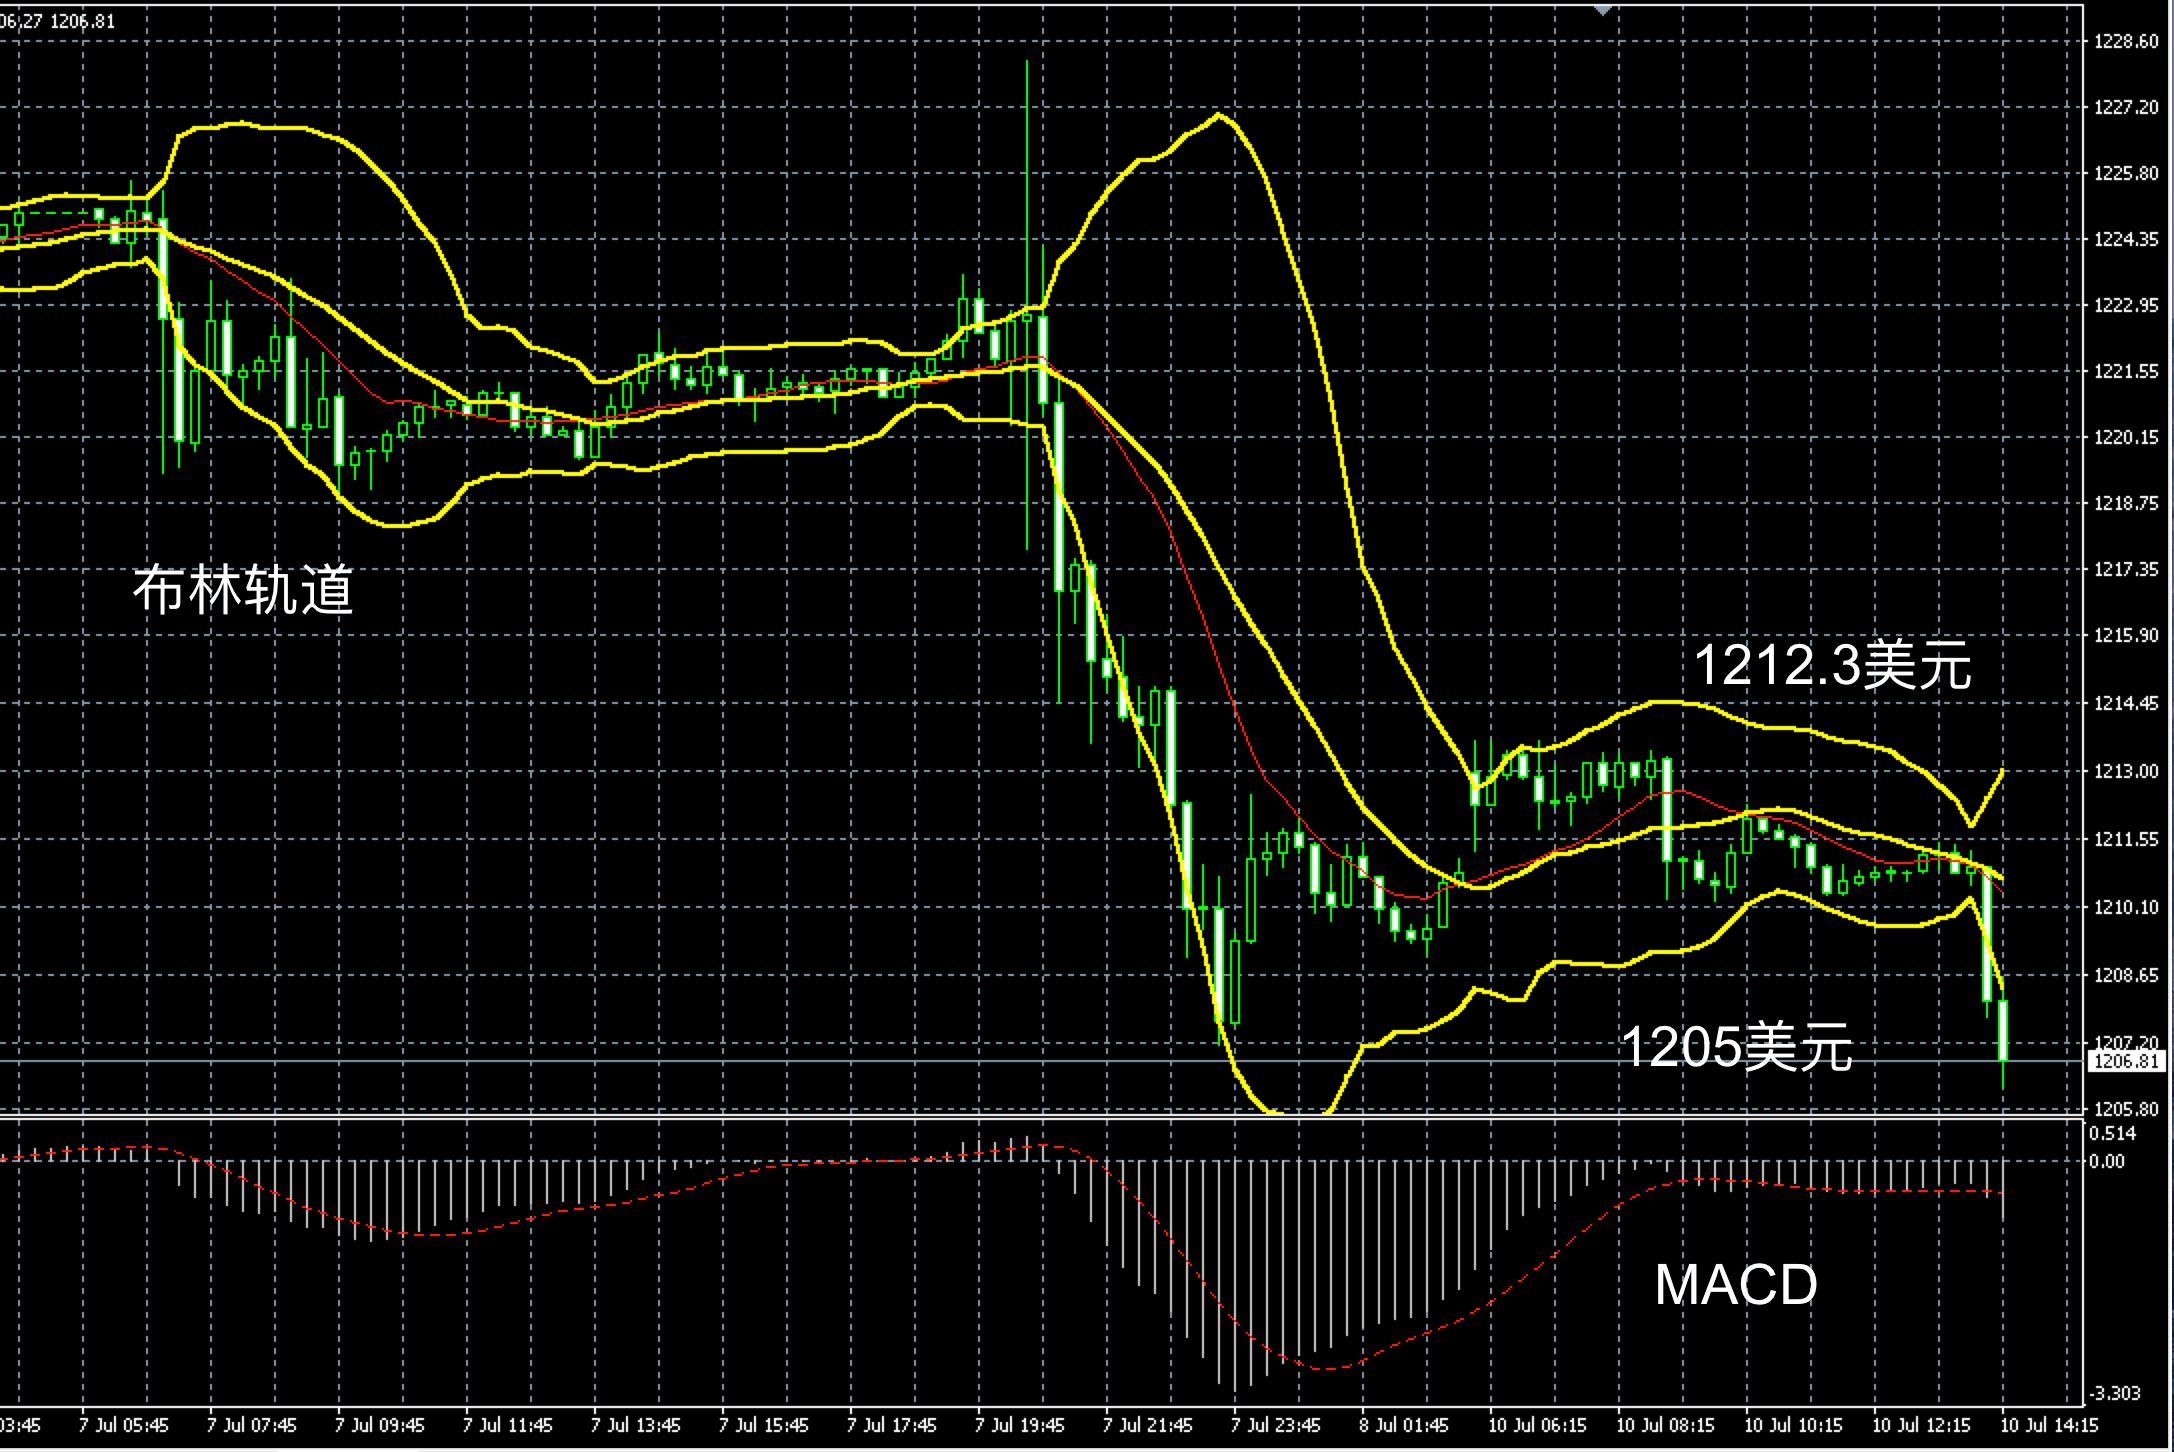Click the OHLC readout in top-left corner
The width and height of the screenshot is (2174, 1452).
coord(58,20)
